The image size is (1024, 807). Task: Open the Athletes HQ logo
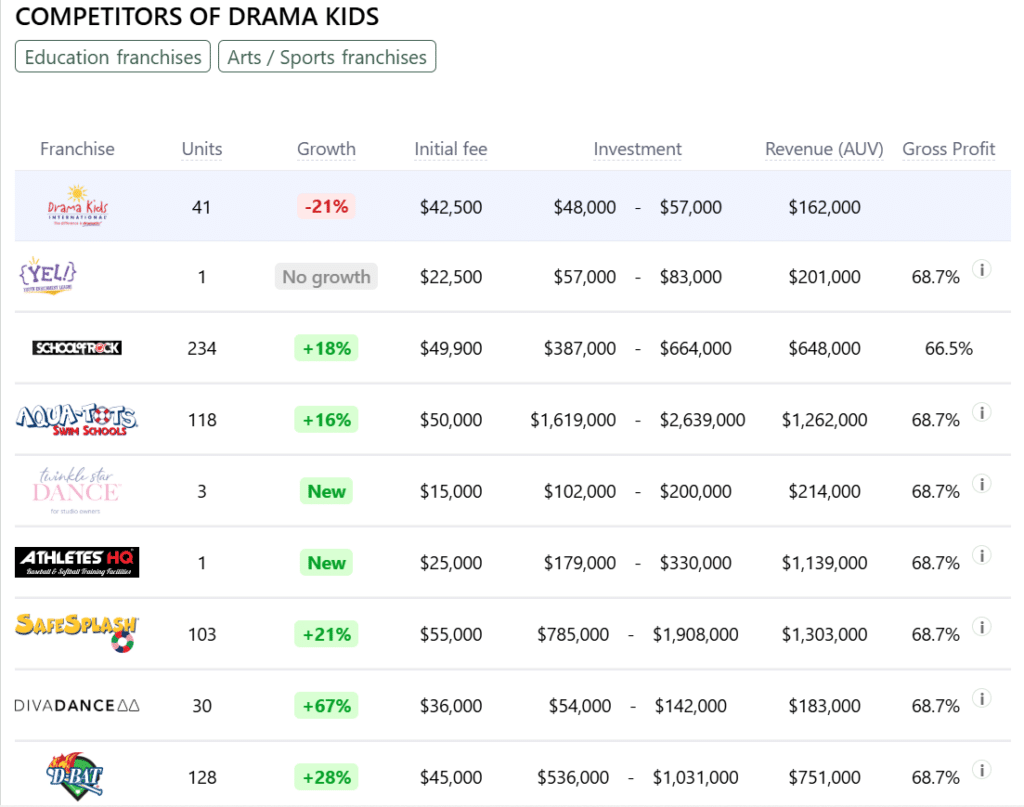77,562
